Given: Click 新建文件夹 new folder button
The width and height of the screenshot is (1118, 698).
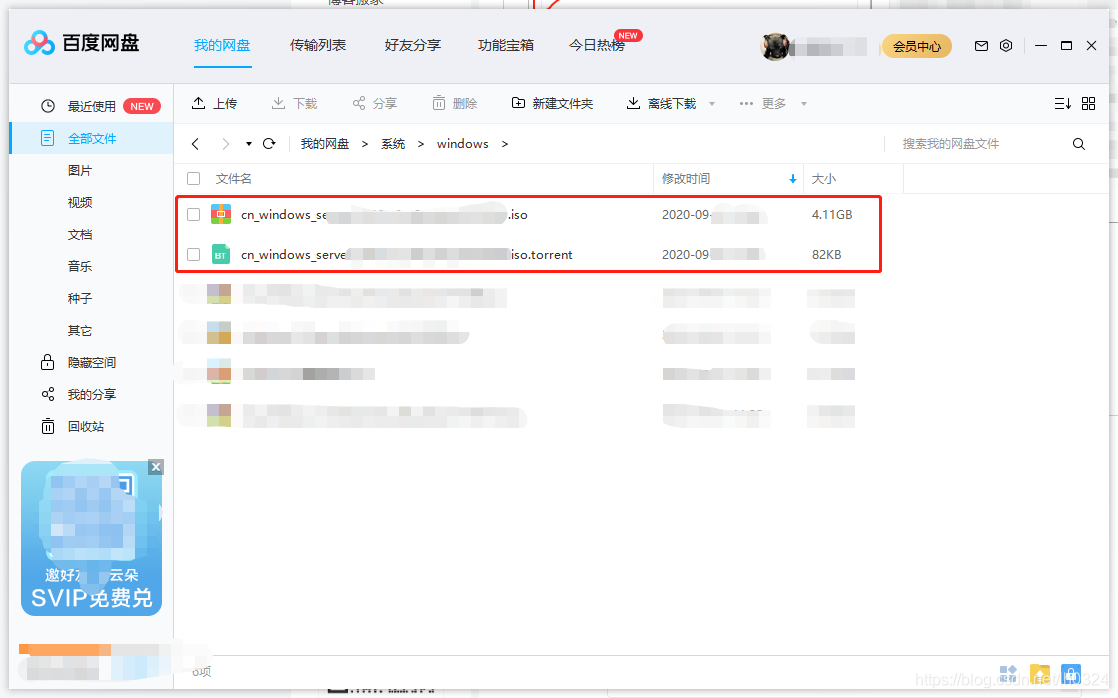Looking at the screenshot, I should (x=552, y=103).
